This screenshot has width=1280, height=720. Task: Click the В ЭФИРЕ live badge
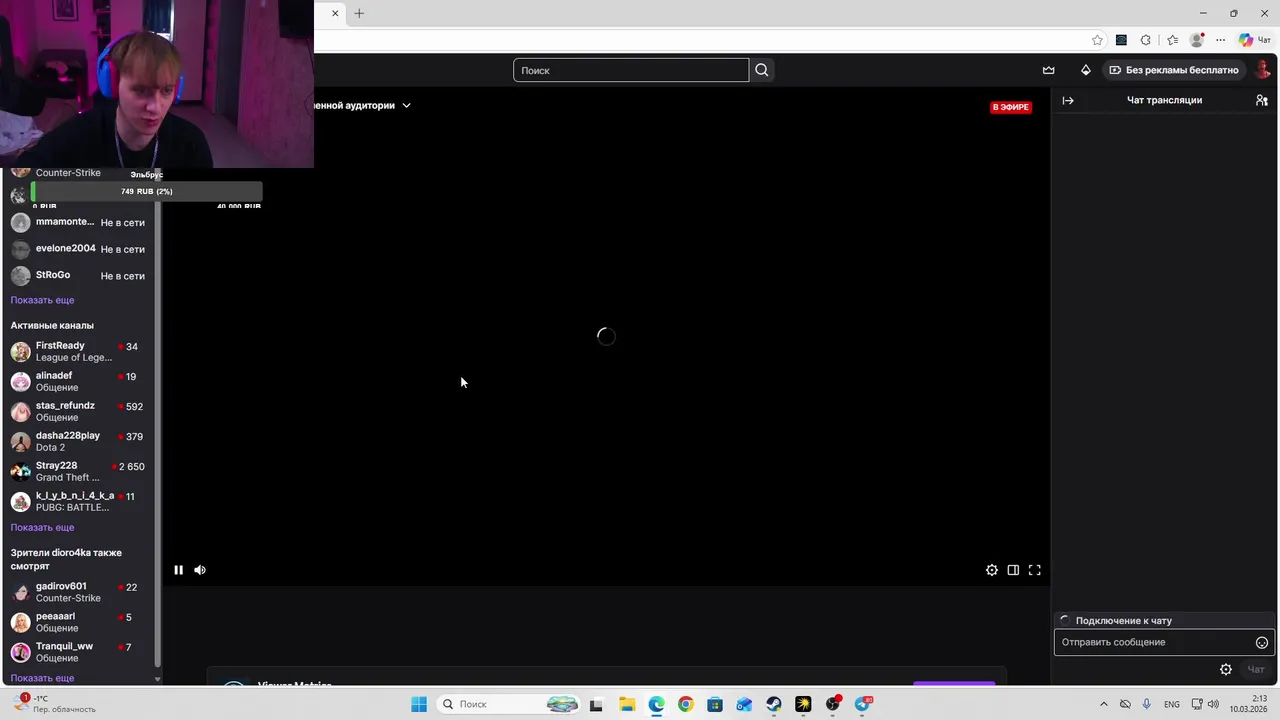(1010, 107)
